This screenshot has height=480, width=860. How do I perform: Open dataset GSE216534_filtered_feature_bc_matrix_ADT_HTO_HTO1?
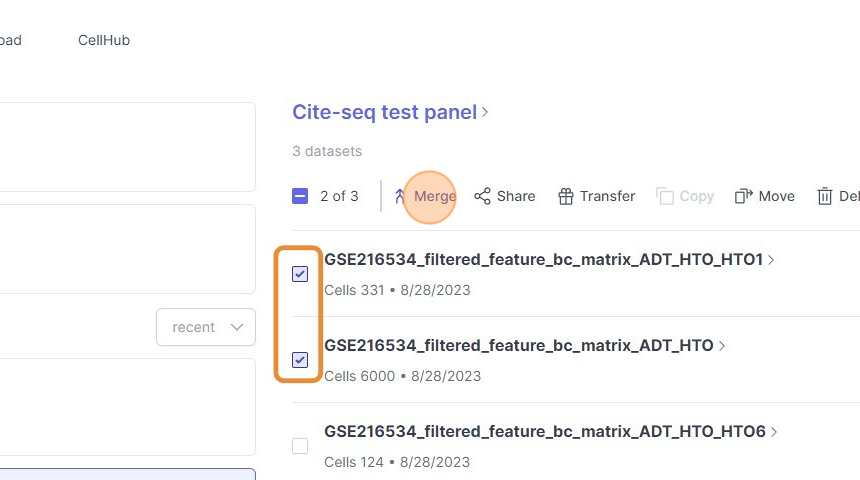click(x=543, y=260)
